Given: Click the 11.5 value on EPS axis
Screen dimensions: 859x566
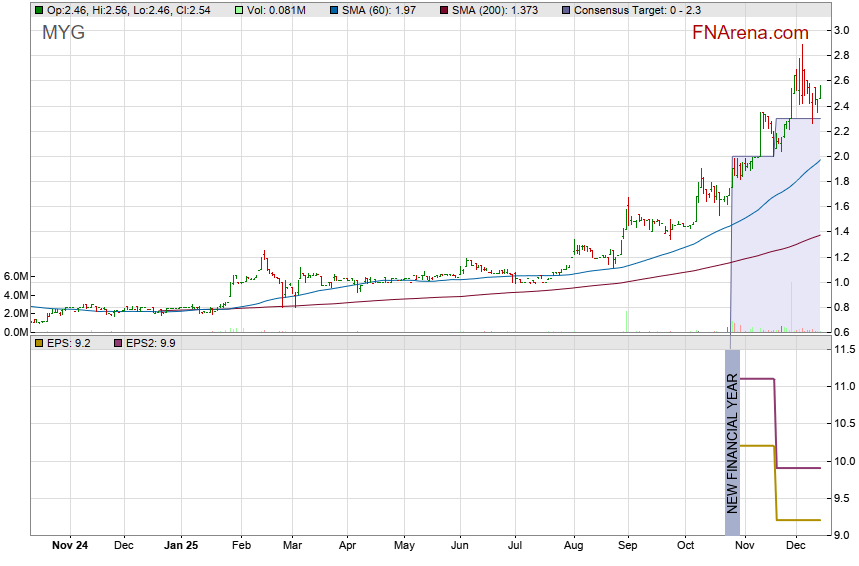Looking at the screenshot, I should (x=845, y=349).
